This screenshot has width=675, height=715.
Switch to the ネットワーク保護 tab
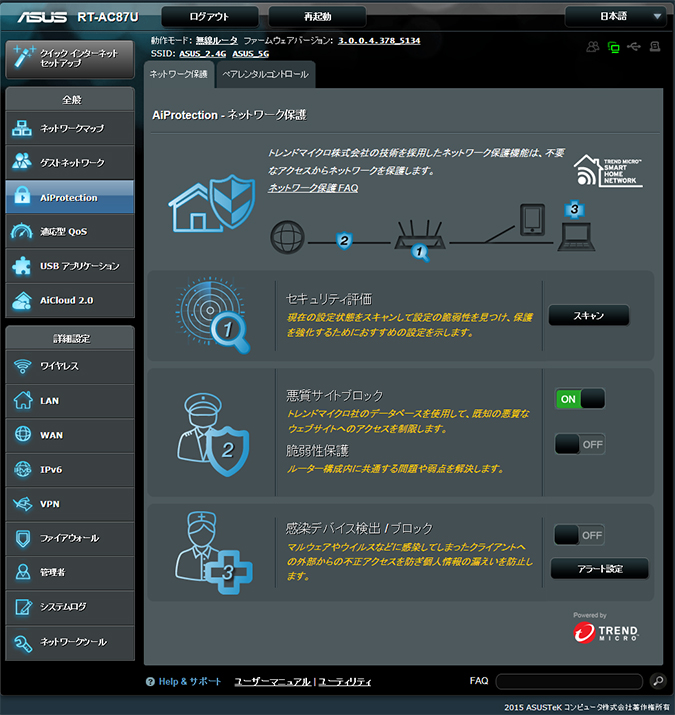click(x=178, y=74)
